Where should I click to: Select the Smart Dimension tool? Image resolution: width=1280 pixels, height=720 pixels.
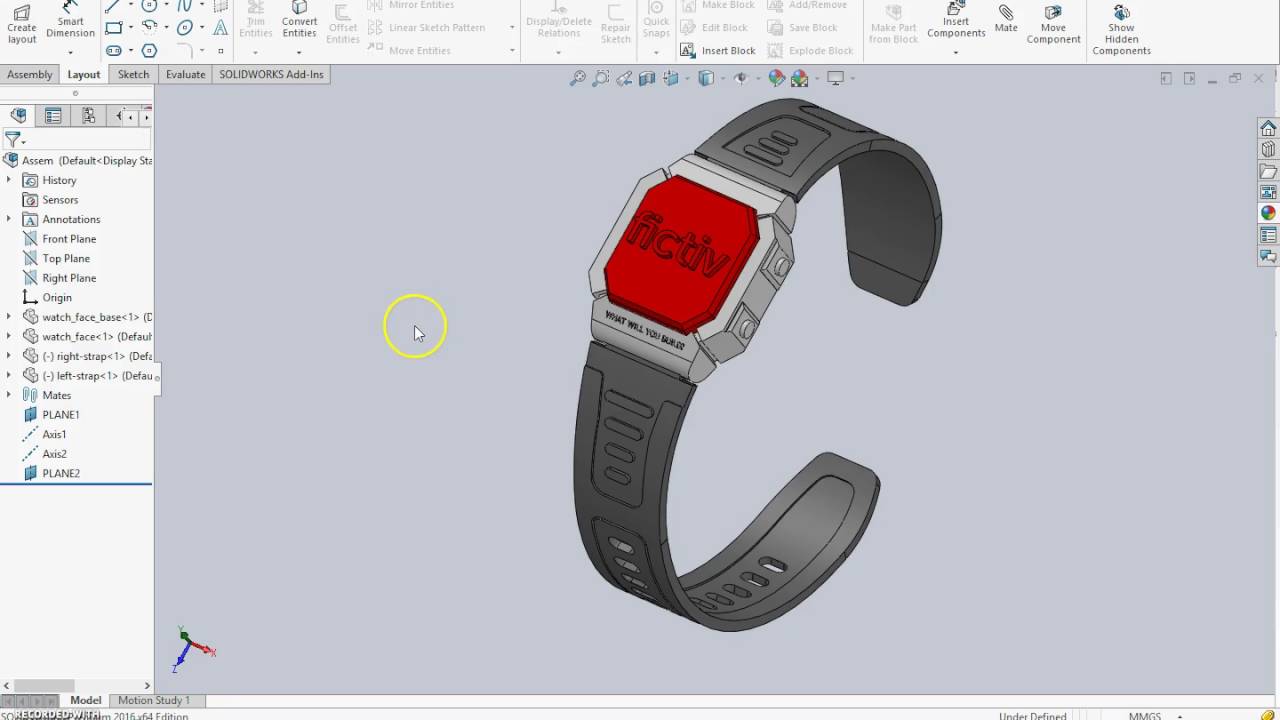point(70,22)
